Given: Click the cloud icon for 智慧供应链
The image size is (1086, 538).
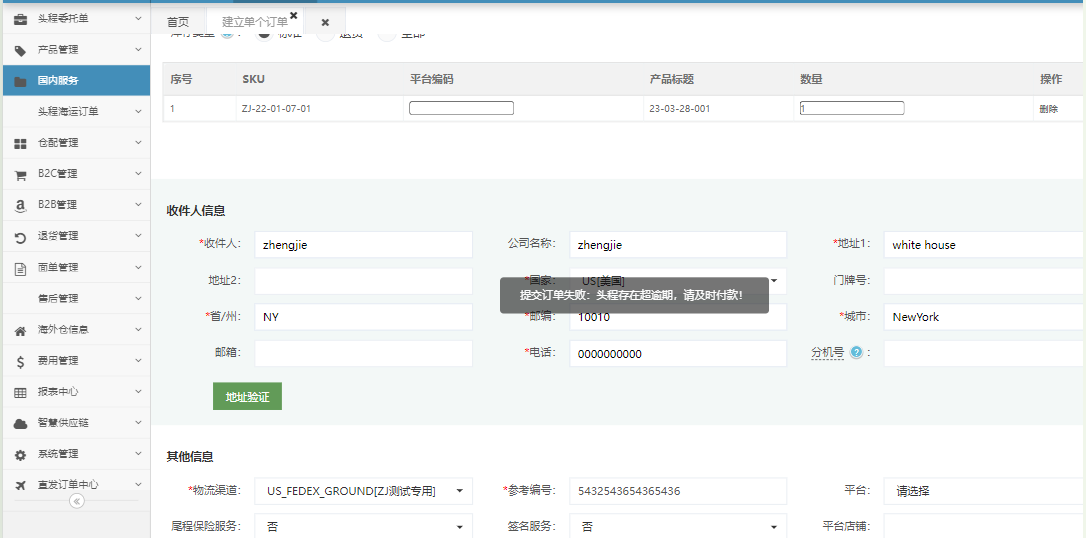Looking at the screenshot, I should click(21, 423).
